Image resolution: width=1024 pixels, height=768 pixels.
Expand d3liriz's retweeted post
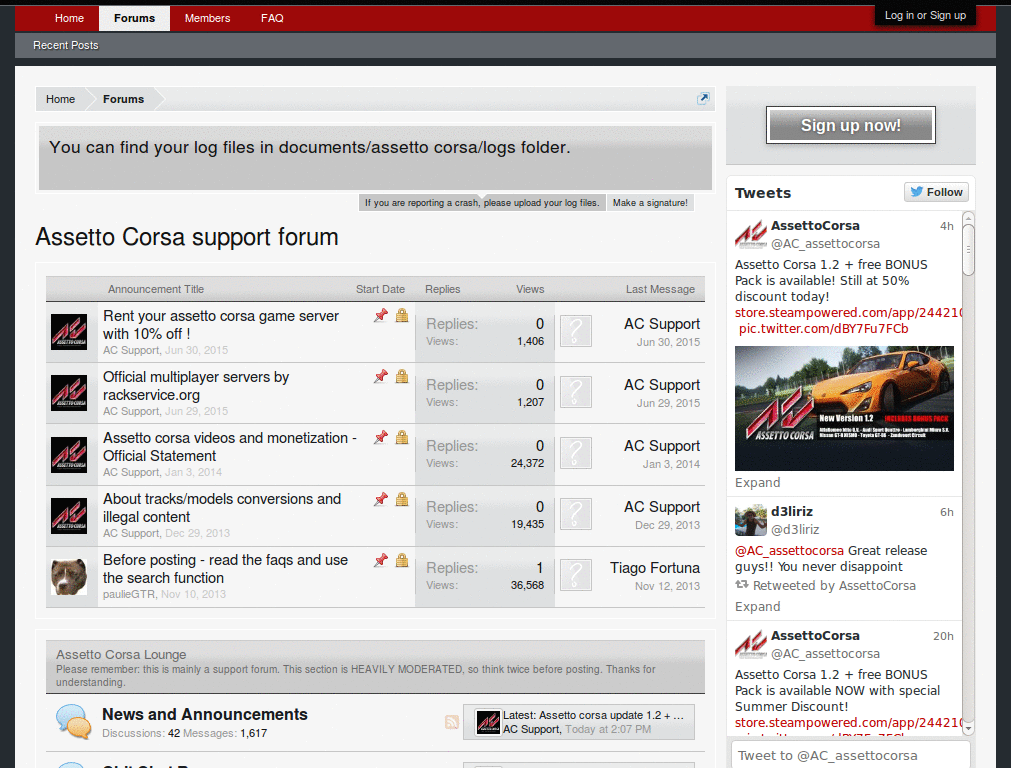757,607
